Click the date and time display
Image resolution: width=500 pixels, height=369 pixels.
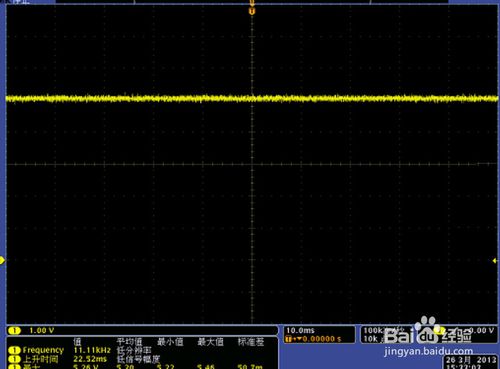(471, 363)
